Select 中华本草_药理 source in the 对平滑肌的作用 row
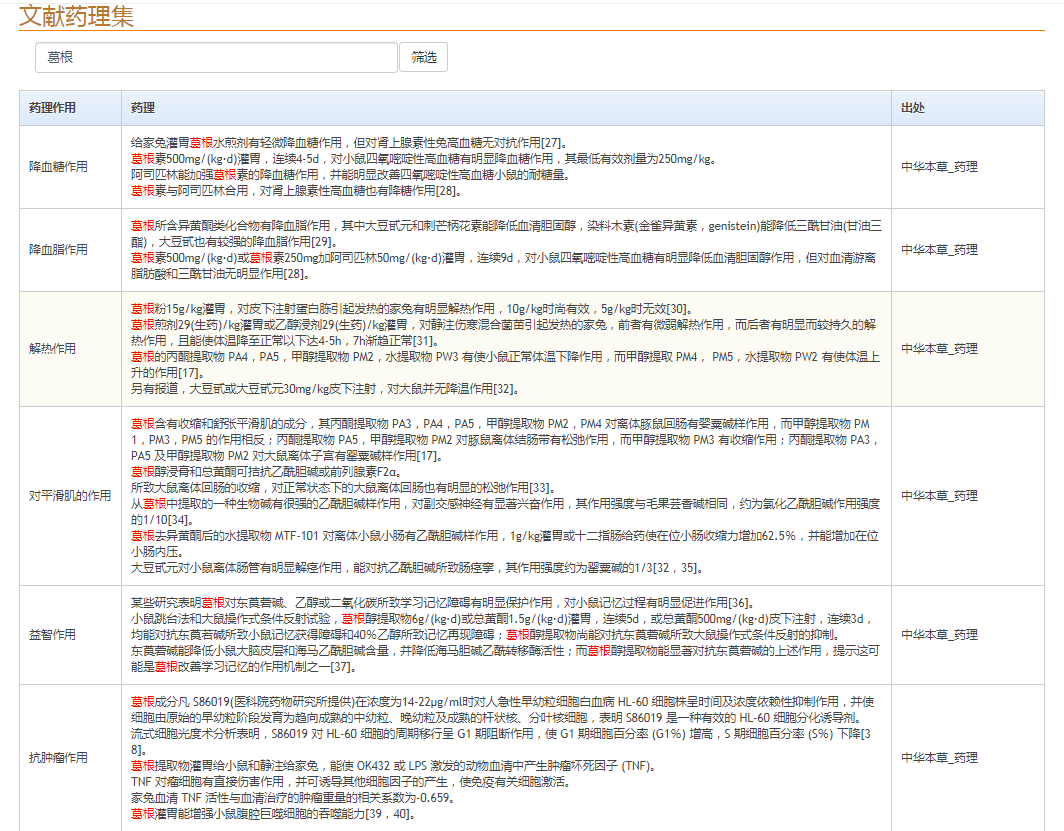The image size is (1064, 831). pos(939,496)
